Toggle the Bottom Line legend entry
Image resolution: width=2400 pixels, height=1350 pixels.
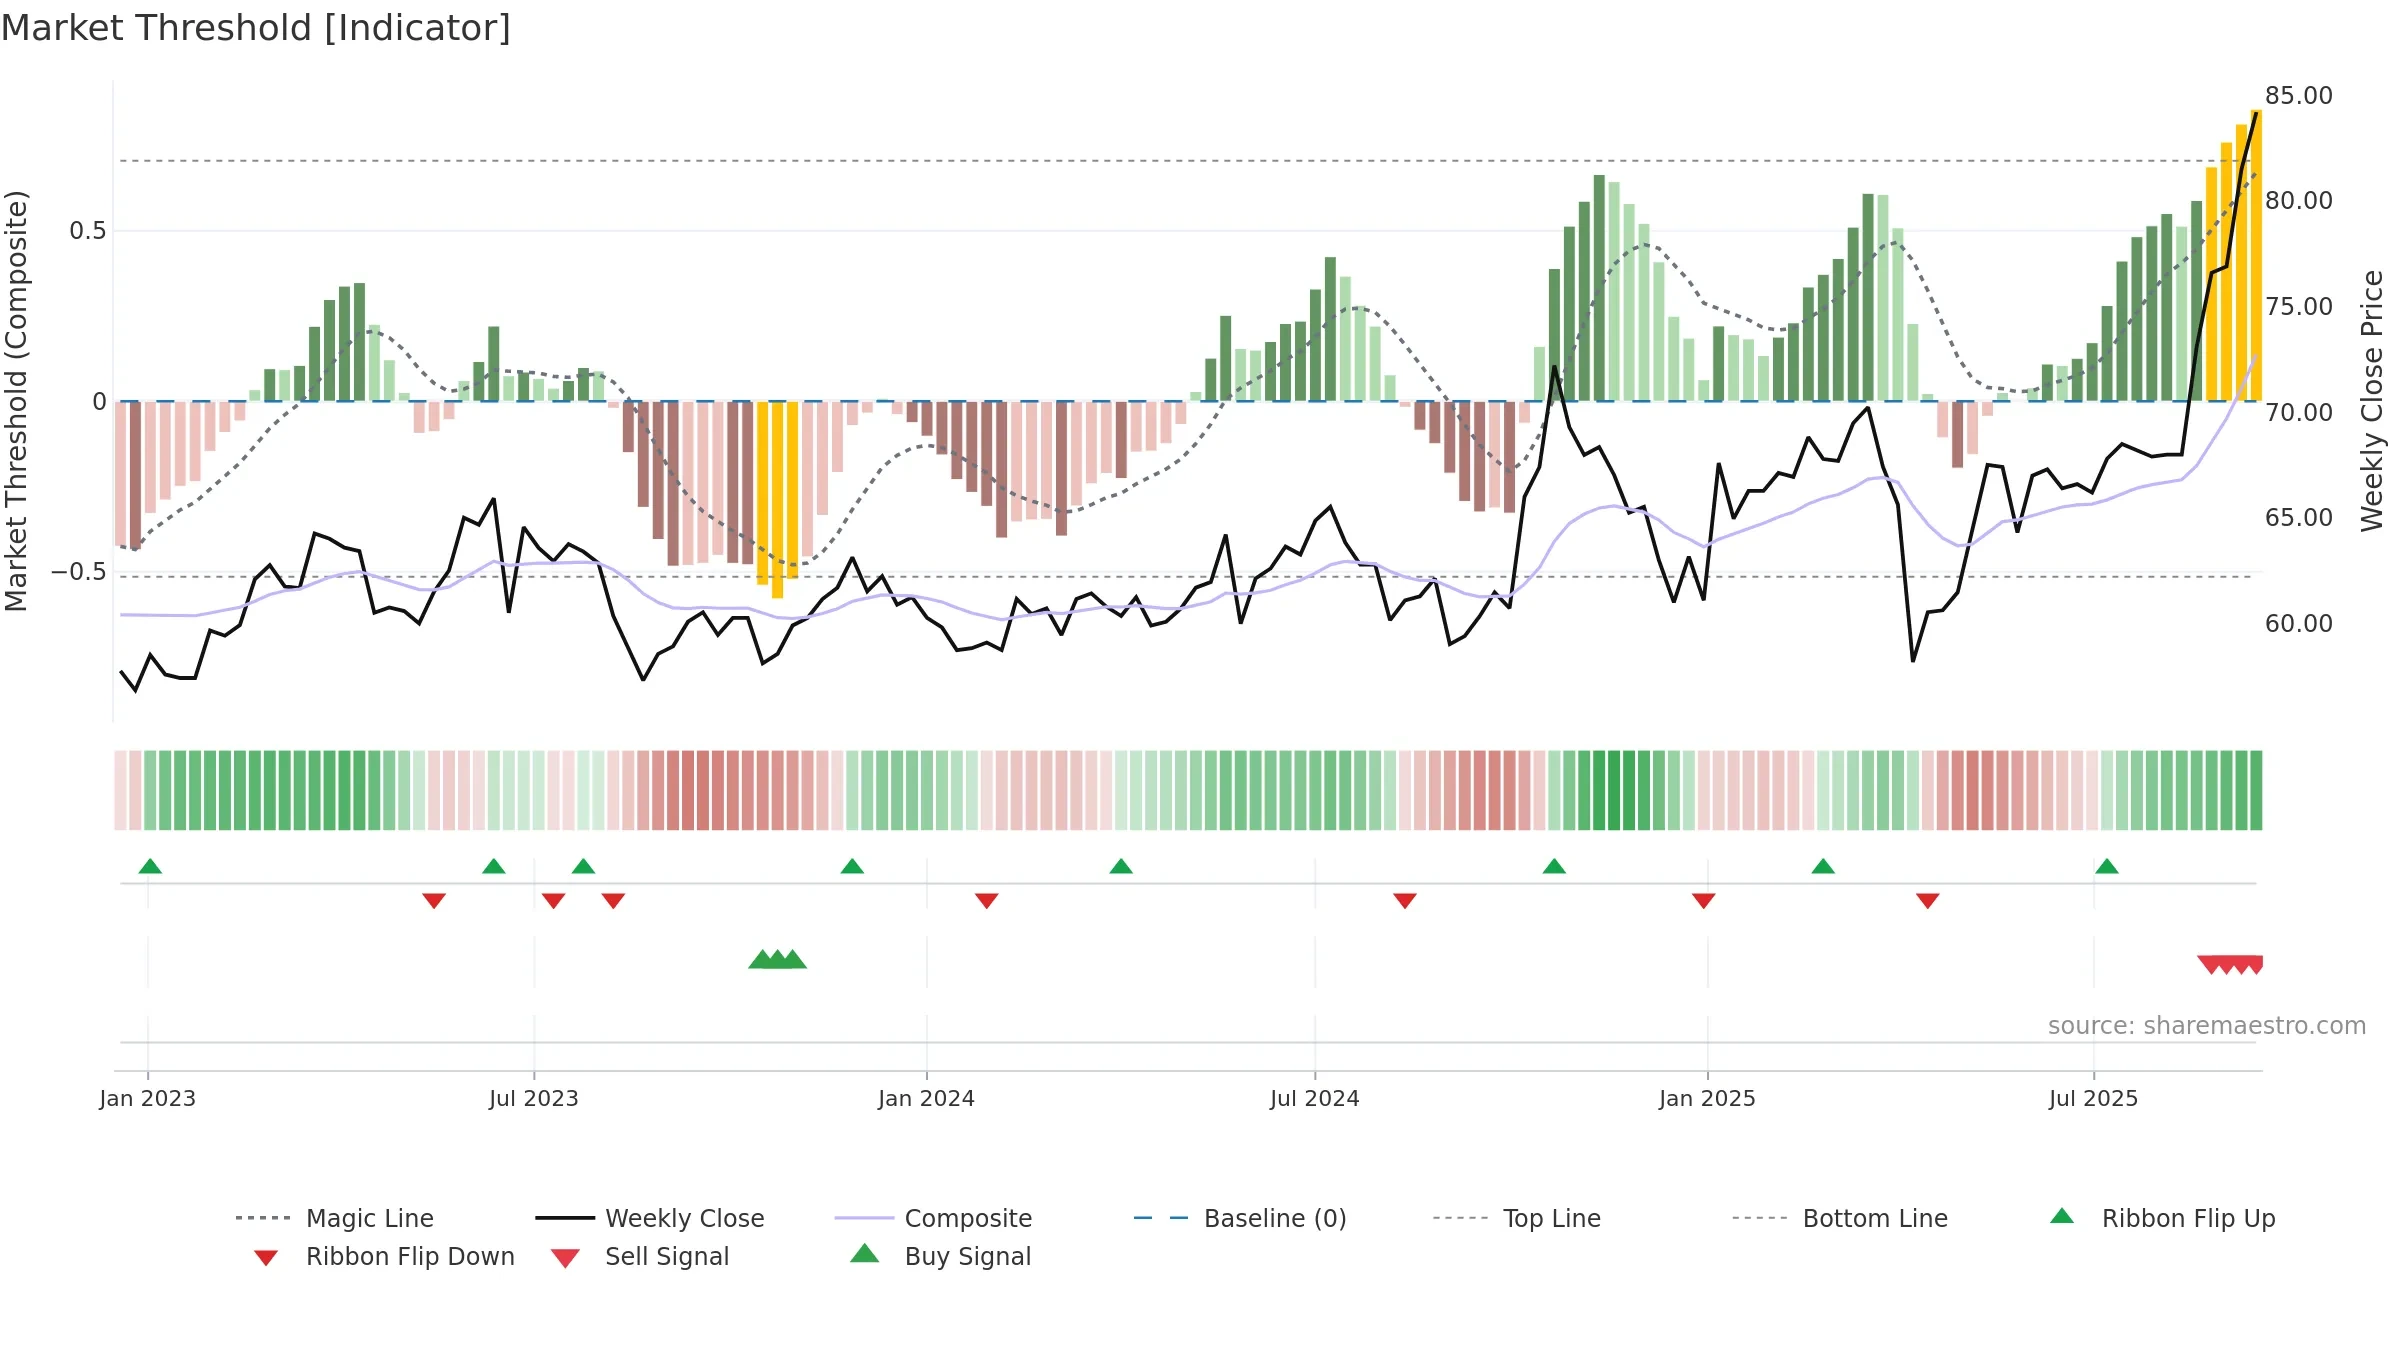[x=1840, y=1218]
